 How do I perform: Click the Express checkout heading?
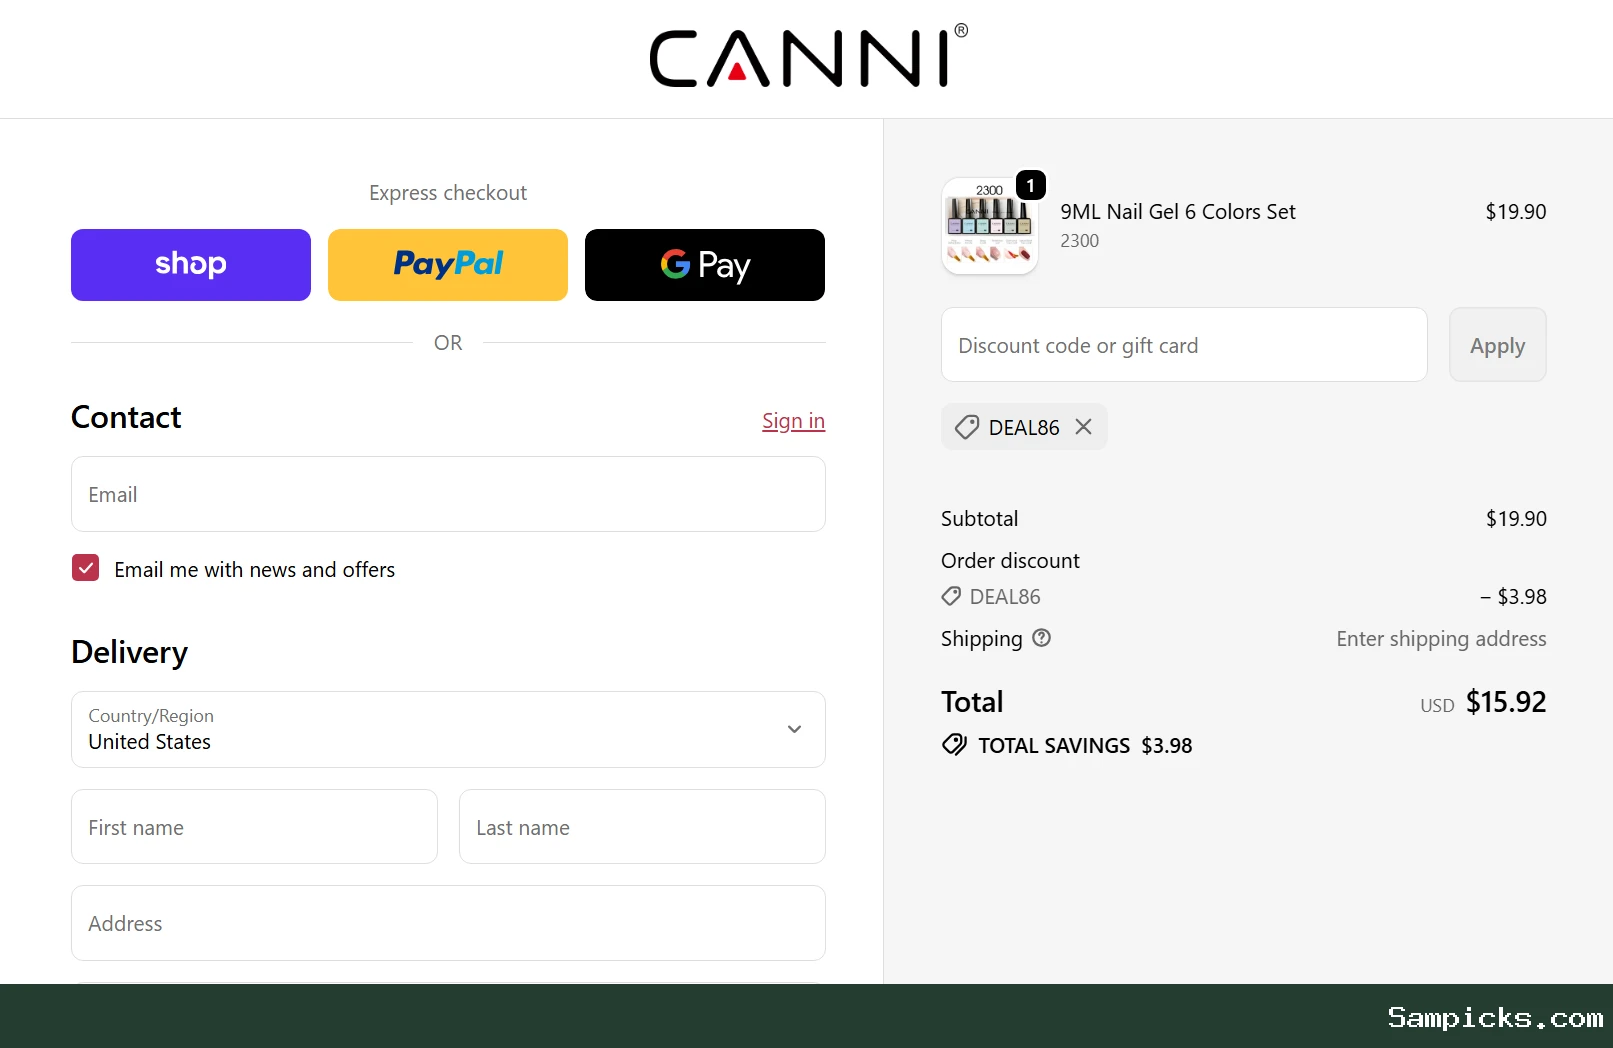tap(448, 193)
